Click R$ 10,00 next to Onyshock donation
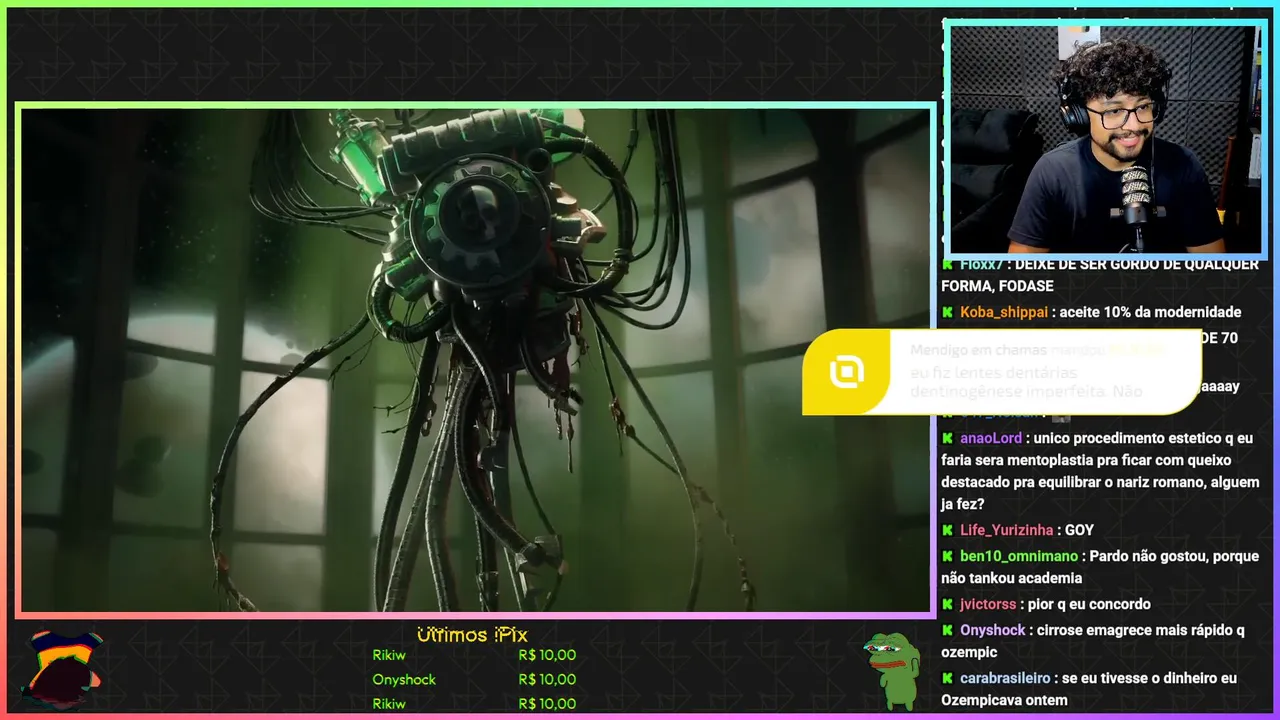 point(547,680)
